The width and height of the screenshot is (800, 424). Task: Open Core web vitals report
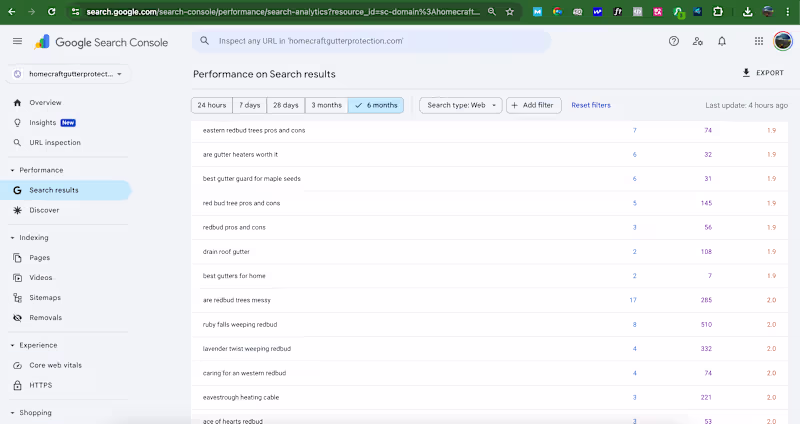[54, 365]
